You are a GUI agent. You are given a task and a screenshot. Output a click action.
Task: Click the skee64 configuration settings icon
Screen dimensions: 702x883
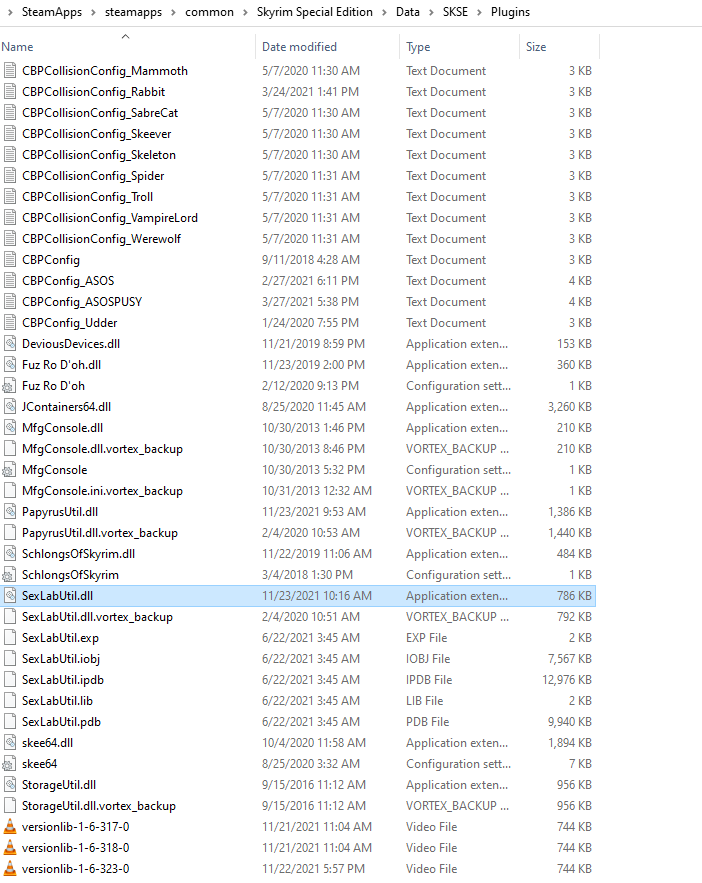[9, 764]
